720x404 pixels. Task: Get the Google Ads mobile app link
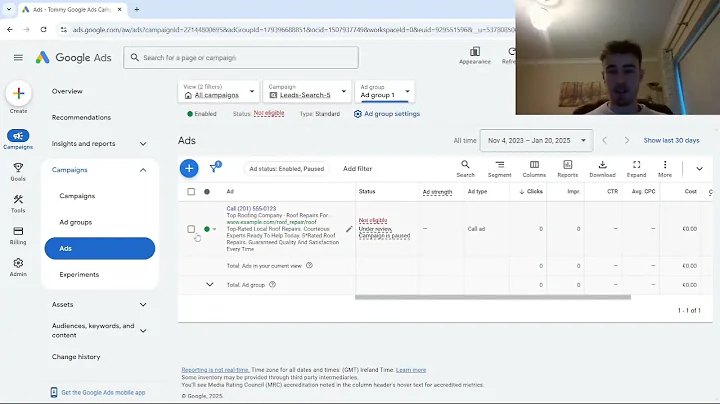click(x=98, y=393)
